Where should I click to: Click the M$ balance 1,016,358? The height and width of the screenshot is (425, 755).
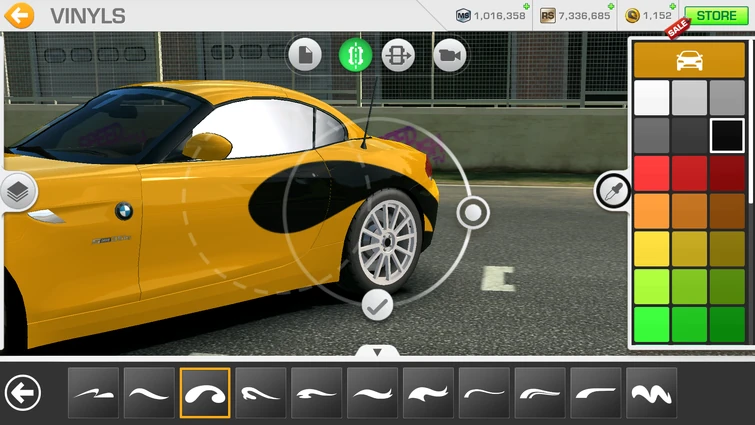click(x=499, y=16)
